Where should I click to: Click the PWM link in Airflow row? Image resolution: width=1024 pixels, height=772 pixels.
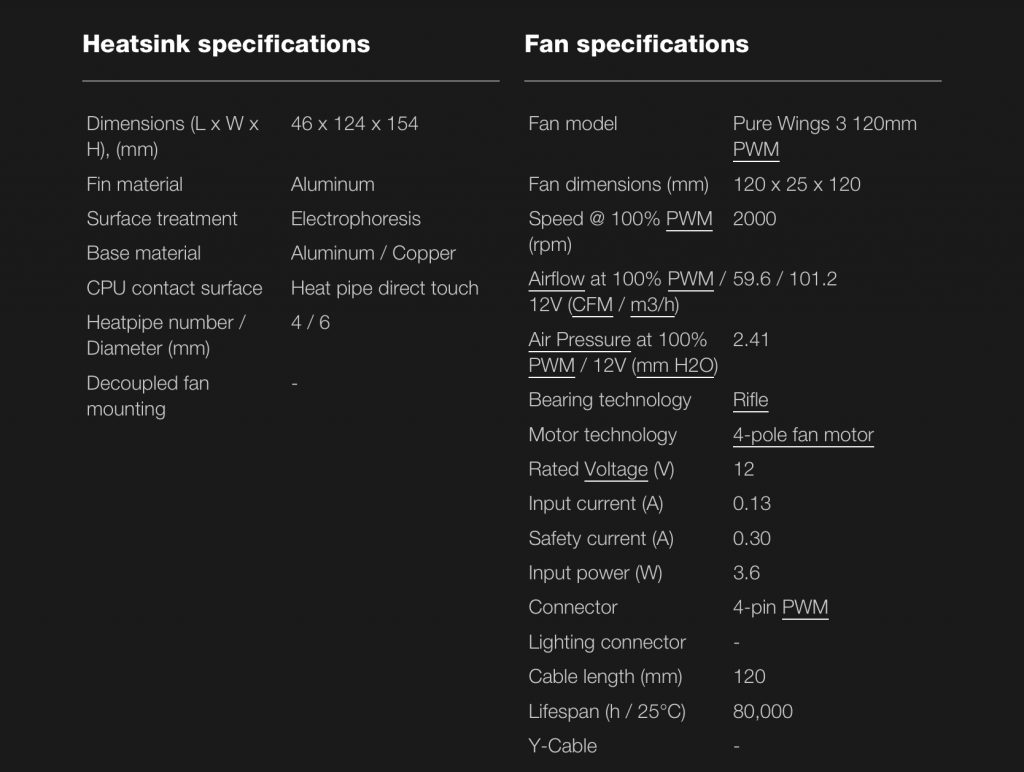click(x=690, y=280)
